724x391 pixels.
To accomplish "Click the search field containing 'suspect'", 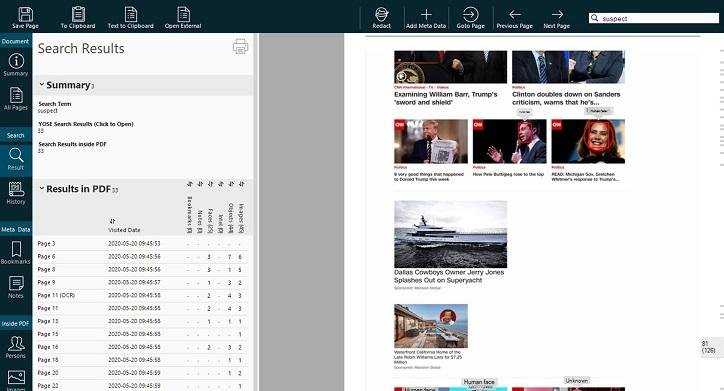I will click(653, 18).
